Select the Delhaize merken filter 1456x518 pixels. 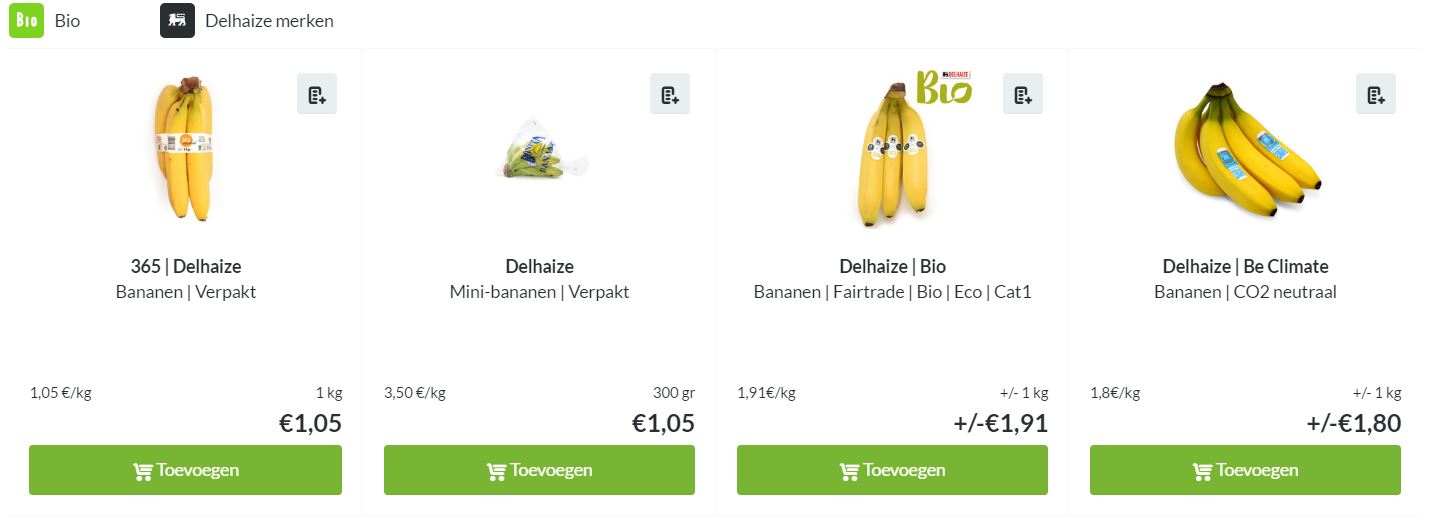pyautogui.click(x=269, y=21)
